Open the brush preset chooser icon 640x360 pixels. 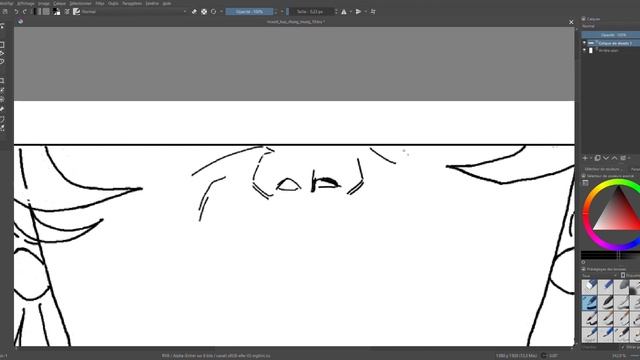76,12
